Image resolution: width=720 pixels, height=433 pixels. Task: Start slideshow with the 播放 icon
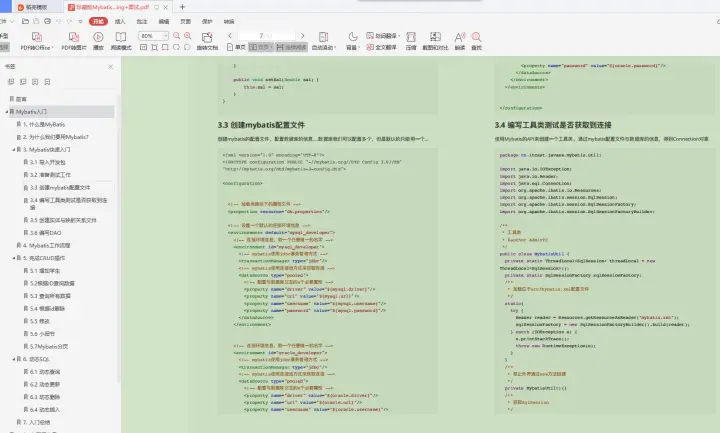[x=98, y=37]
